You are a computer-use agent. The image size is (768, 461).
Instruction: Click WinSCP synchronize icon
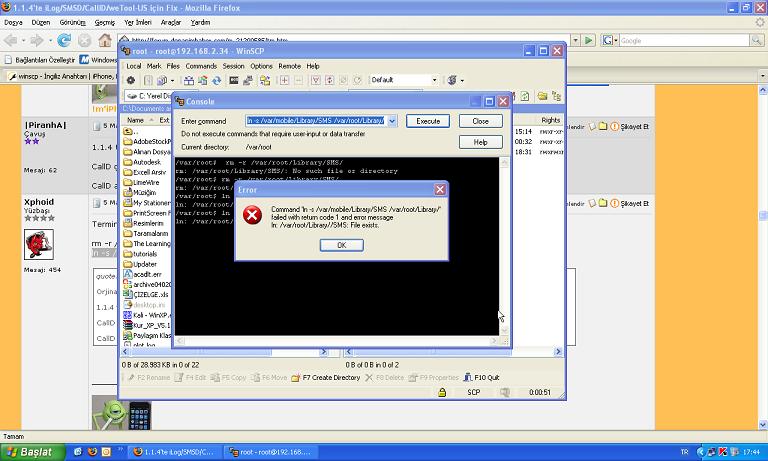pyautogui.click(x=202, y=80)
